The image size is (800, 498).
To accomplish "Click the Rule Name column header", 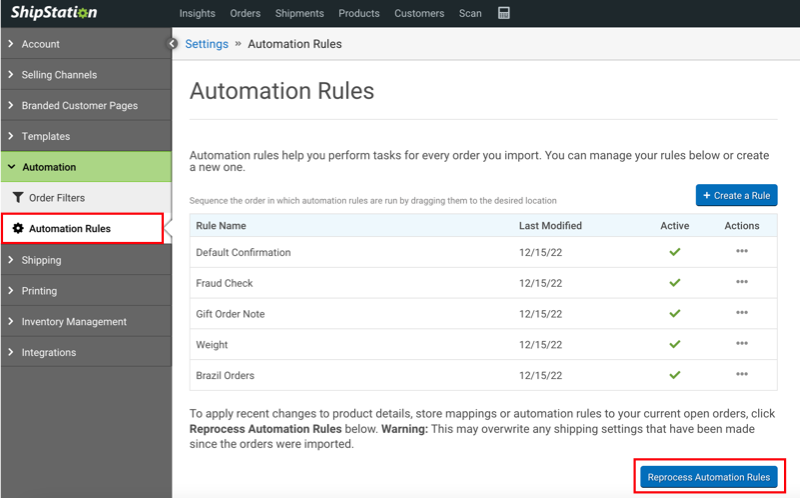I will click(221, 226).
